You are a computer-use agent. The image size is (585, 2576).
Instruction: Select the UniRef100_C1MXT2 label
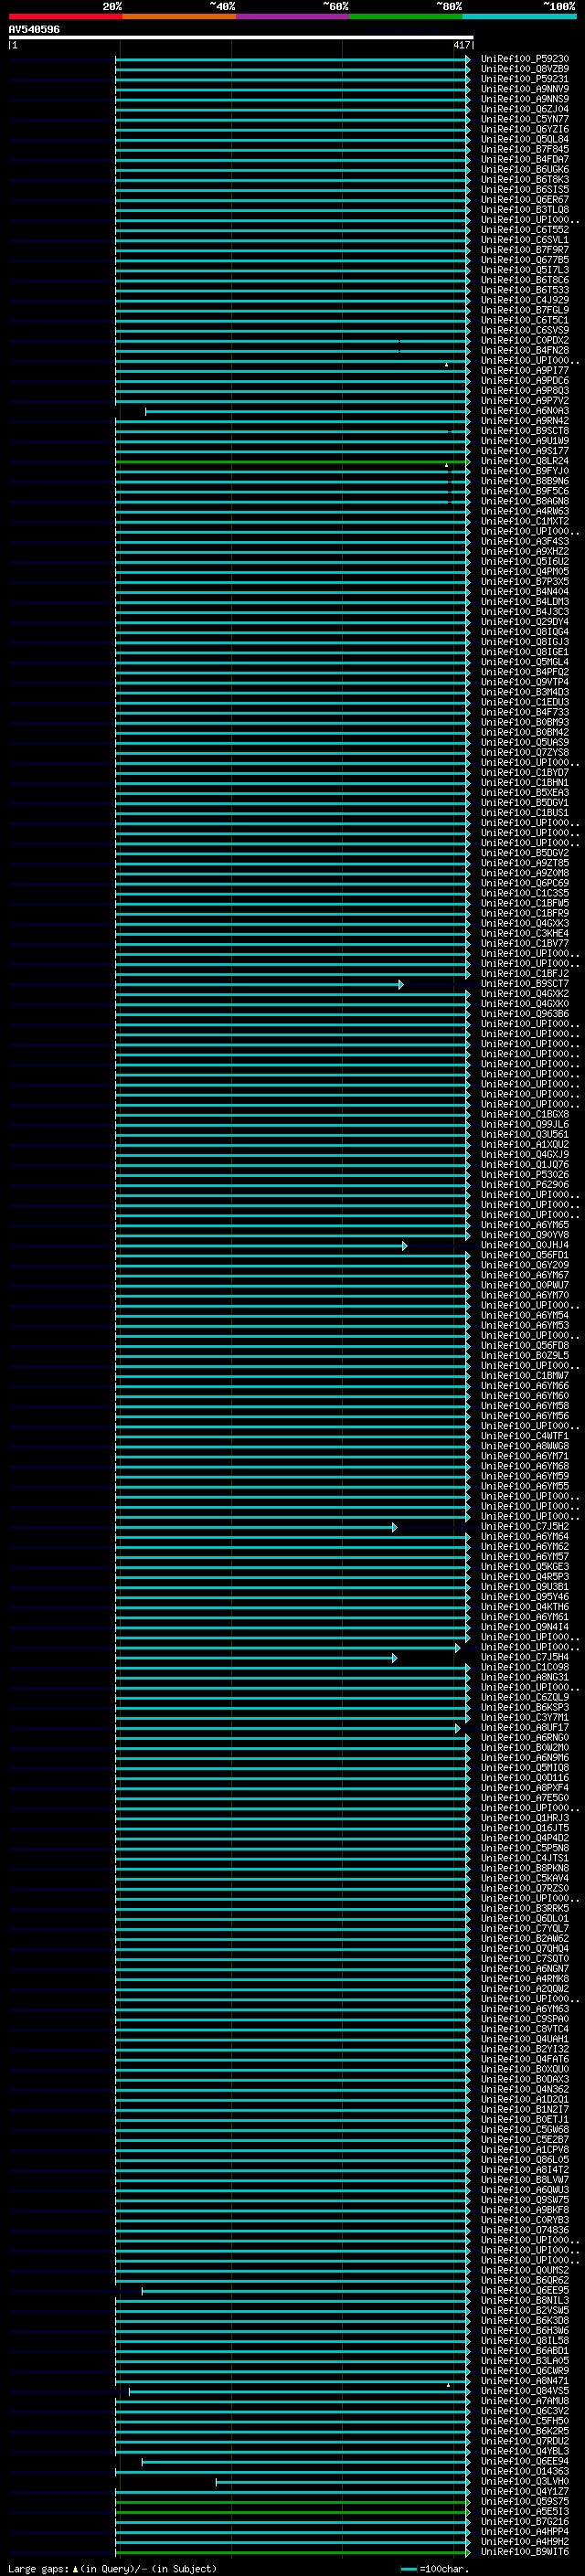click(x=524, y=521)
